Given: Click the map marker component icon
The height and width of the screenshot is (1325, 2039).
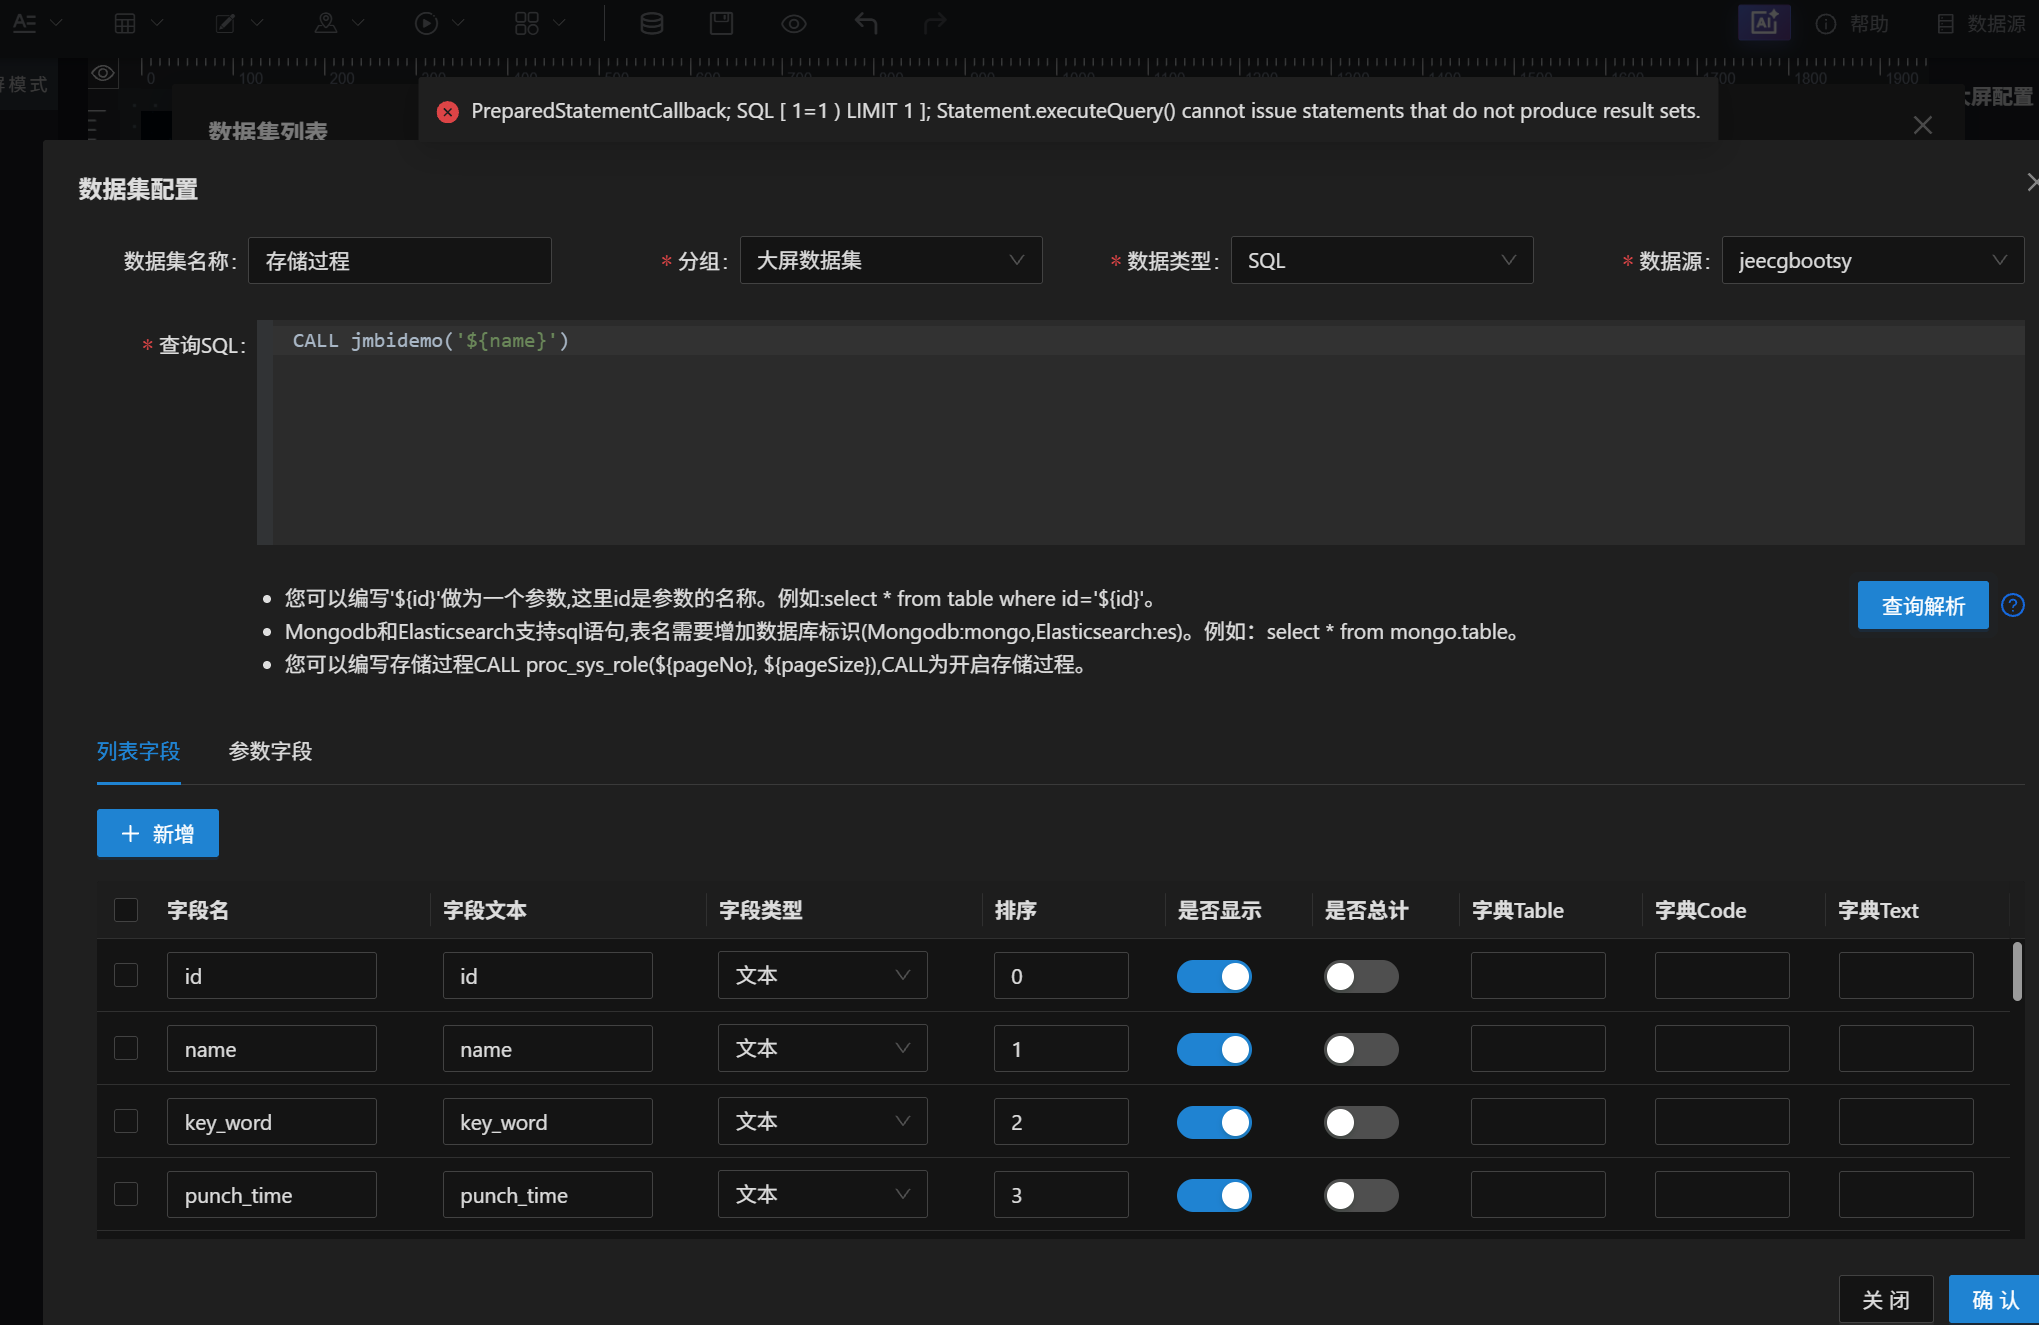Looking at the screenshot, I should [326, 23].
